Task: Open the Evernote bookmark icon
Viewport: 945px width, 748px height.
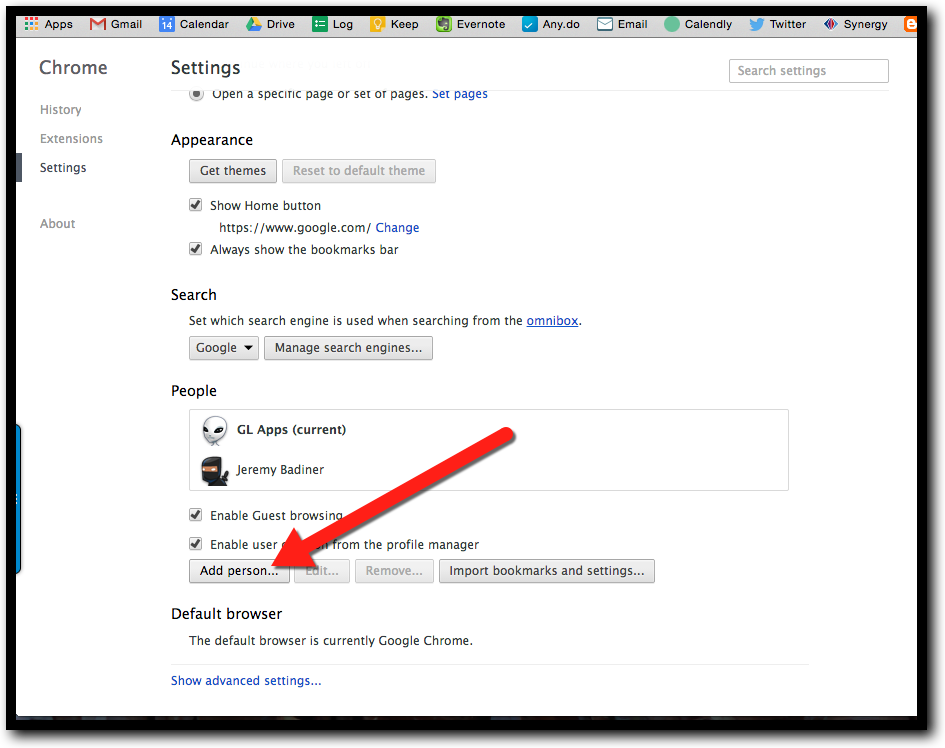Action: (444, 24)
